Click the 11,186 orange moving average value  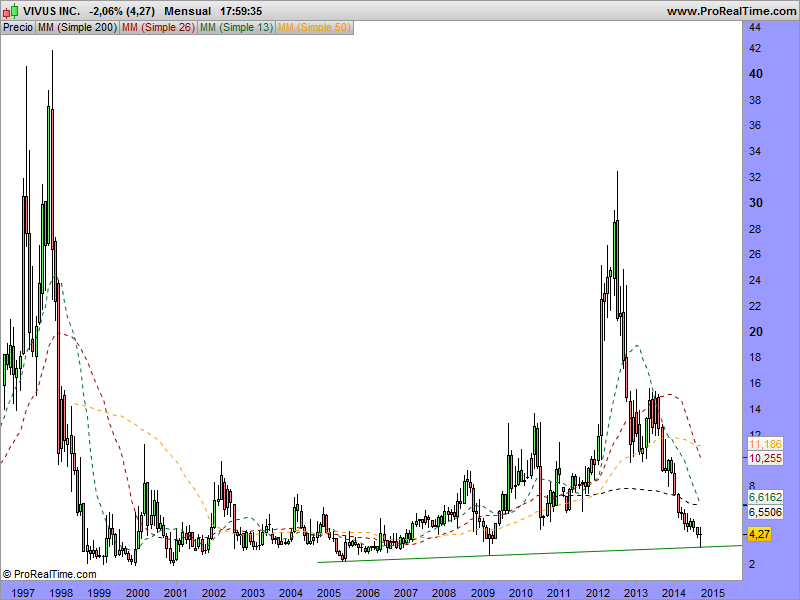click(x=765, y=444)
